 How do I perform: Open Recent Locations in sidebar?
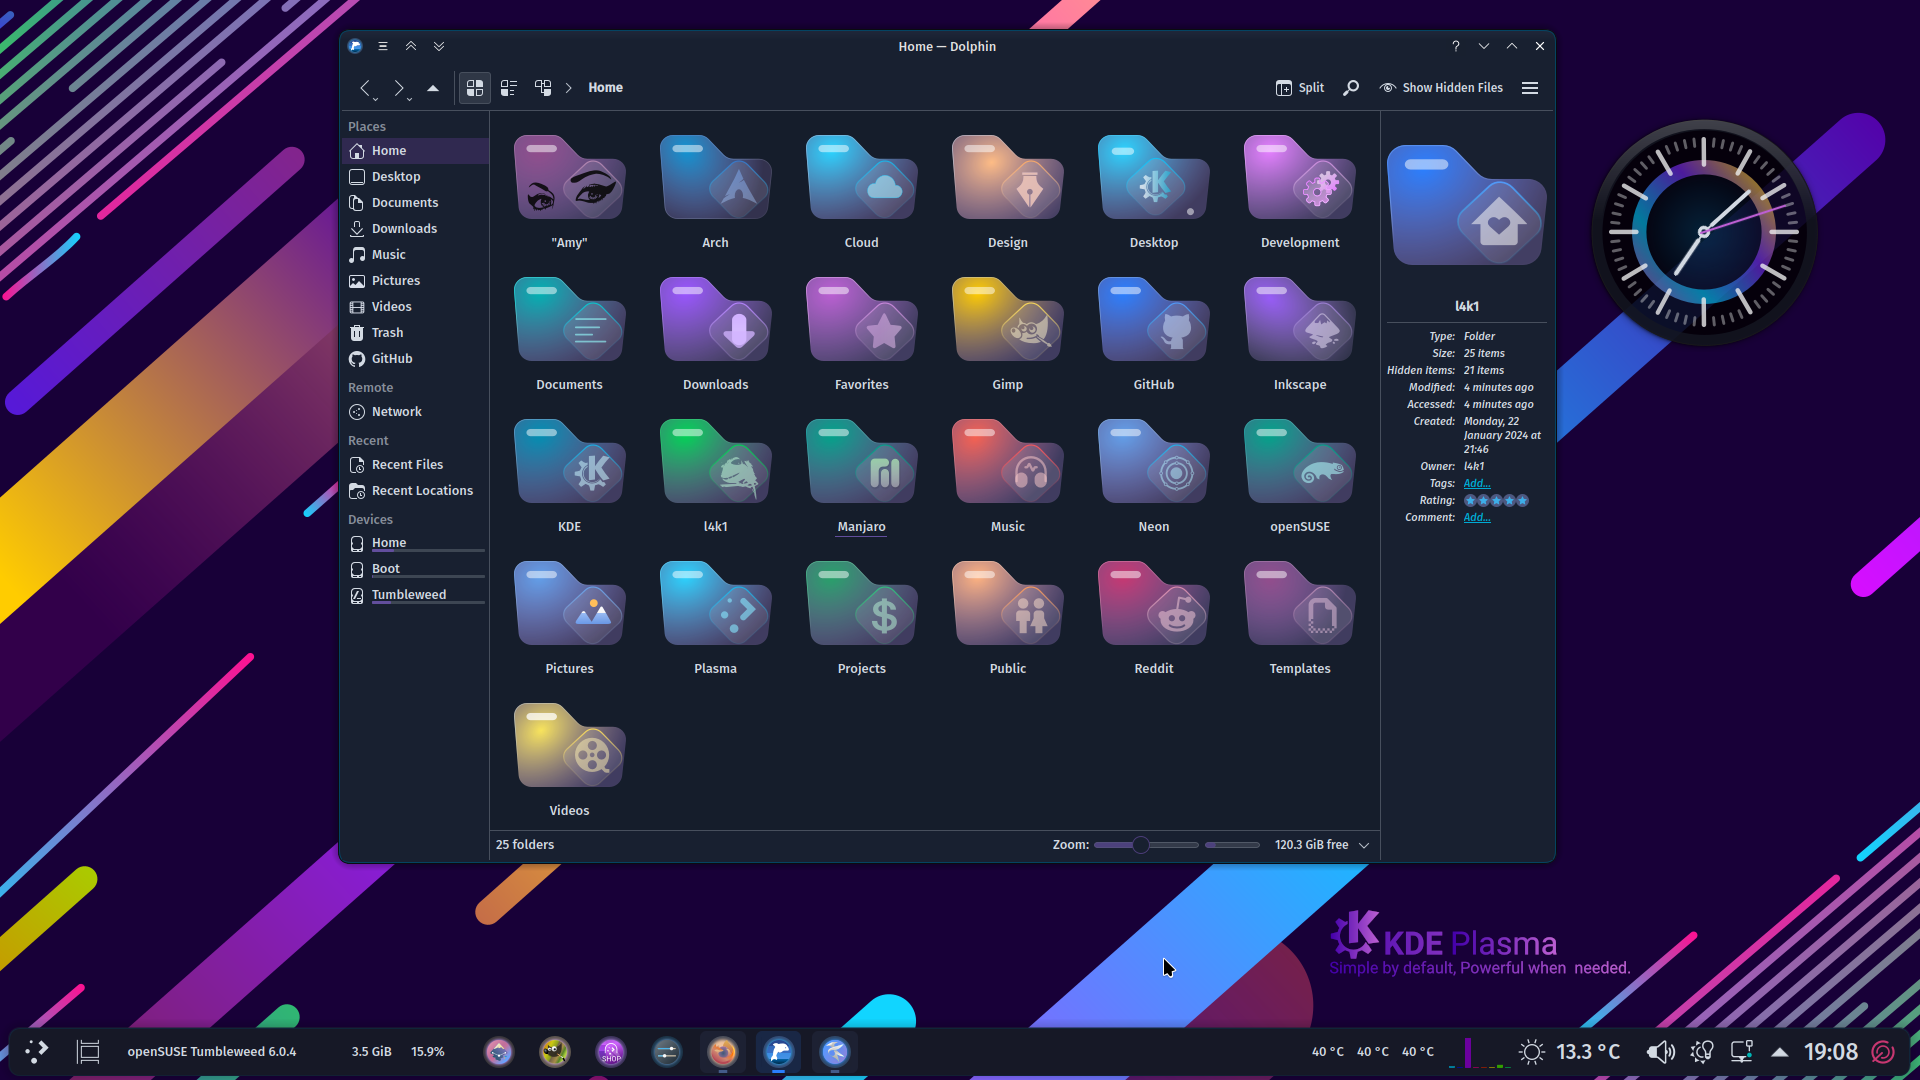415,491
